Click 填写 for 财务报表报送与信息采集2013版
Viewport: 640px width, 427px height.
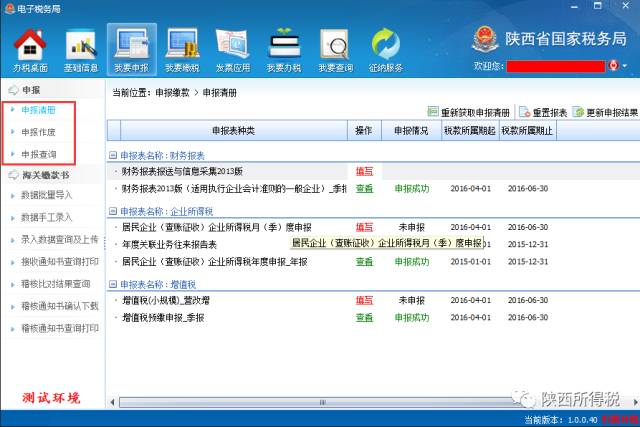click(x=364, y=171)
